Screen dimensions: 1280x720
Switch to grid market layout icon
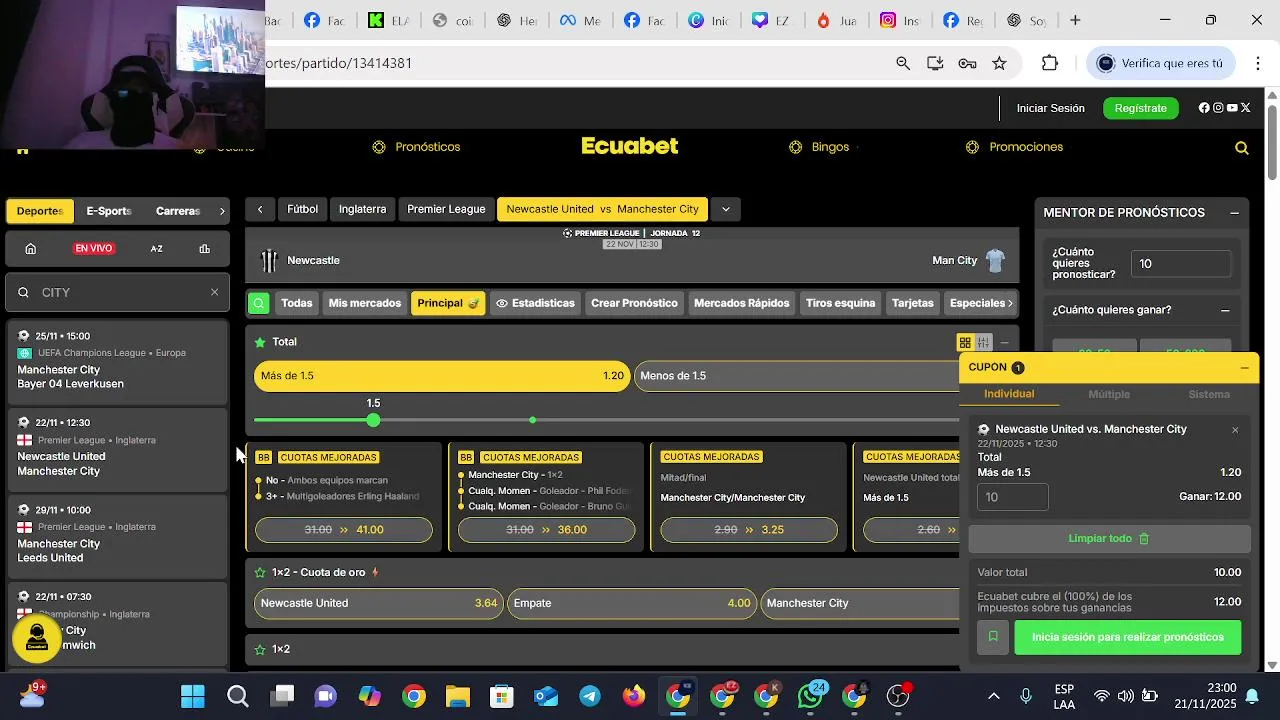[965, 342]
